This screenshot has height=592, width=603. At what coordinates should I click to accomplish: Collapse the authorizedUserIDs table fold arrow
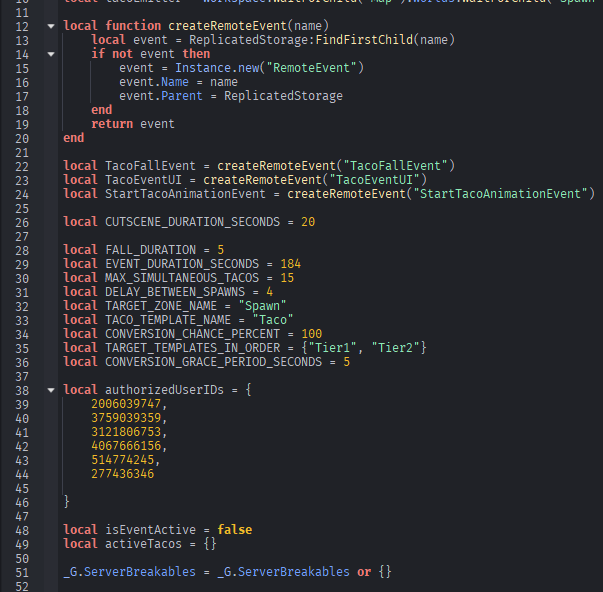51,390
